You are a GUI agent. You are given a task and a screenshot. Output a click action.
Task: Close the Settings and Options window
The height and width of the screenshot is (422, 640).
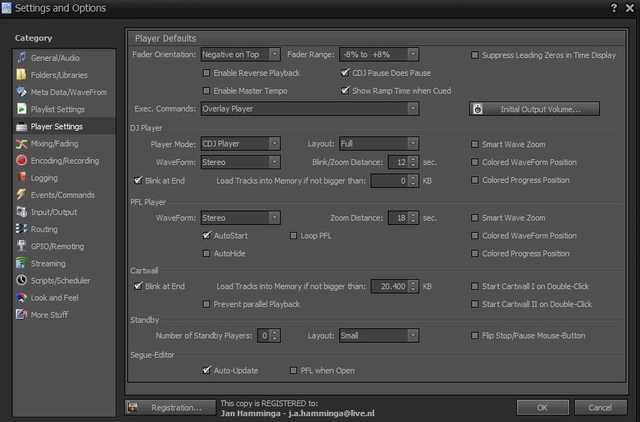(x=630, y=8)
